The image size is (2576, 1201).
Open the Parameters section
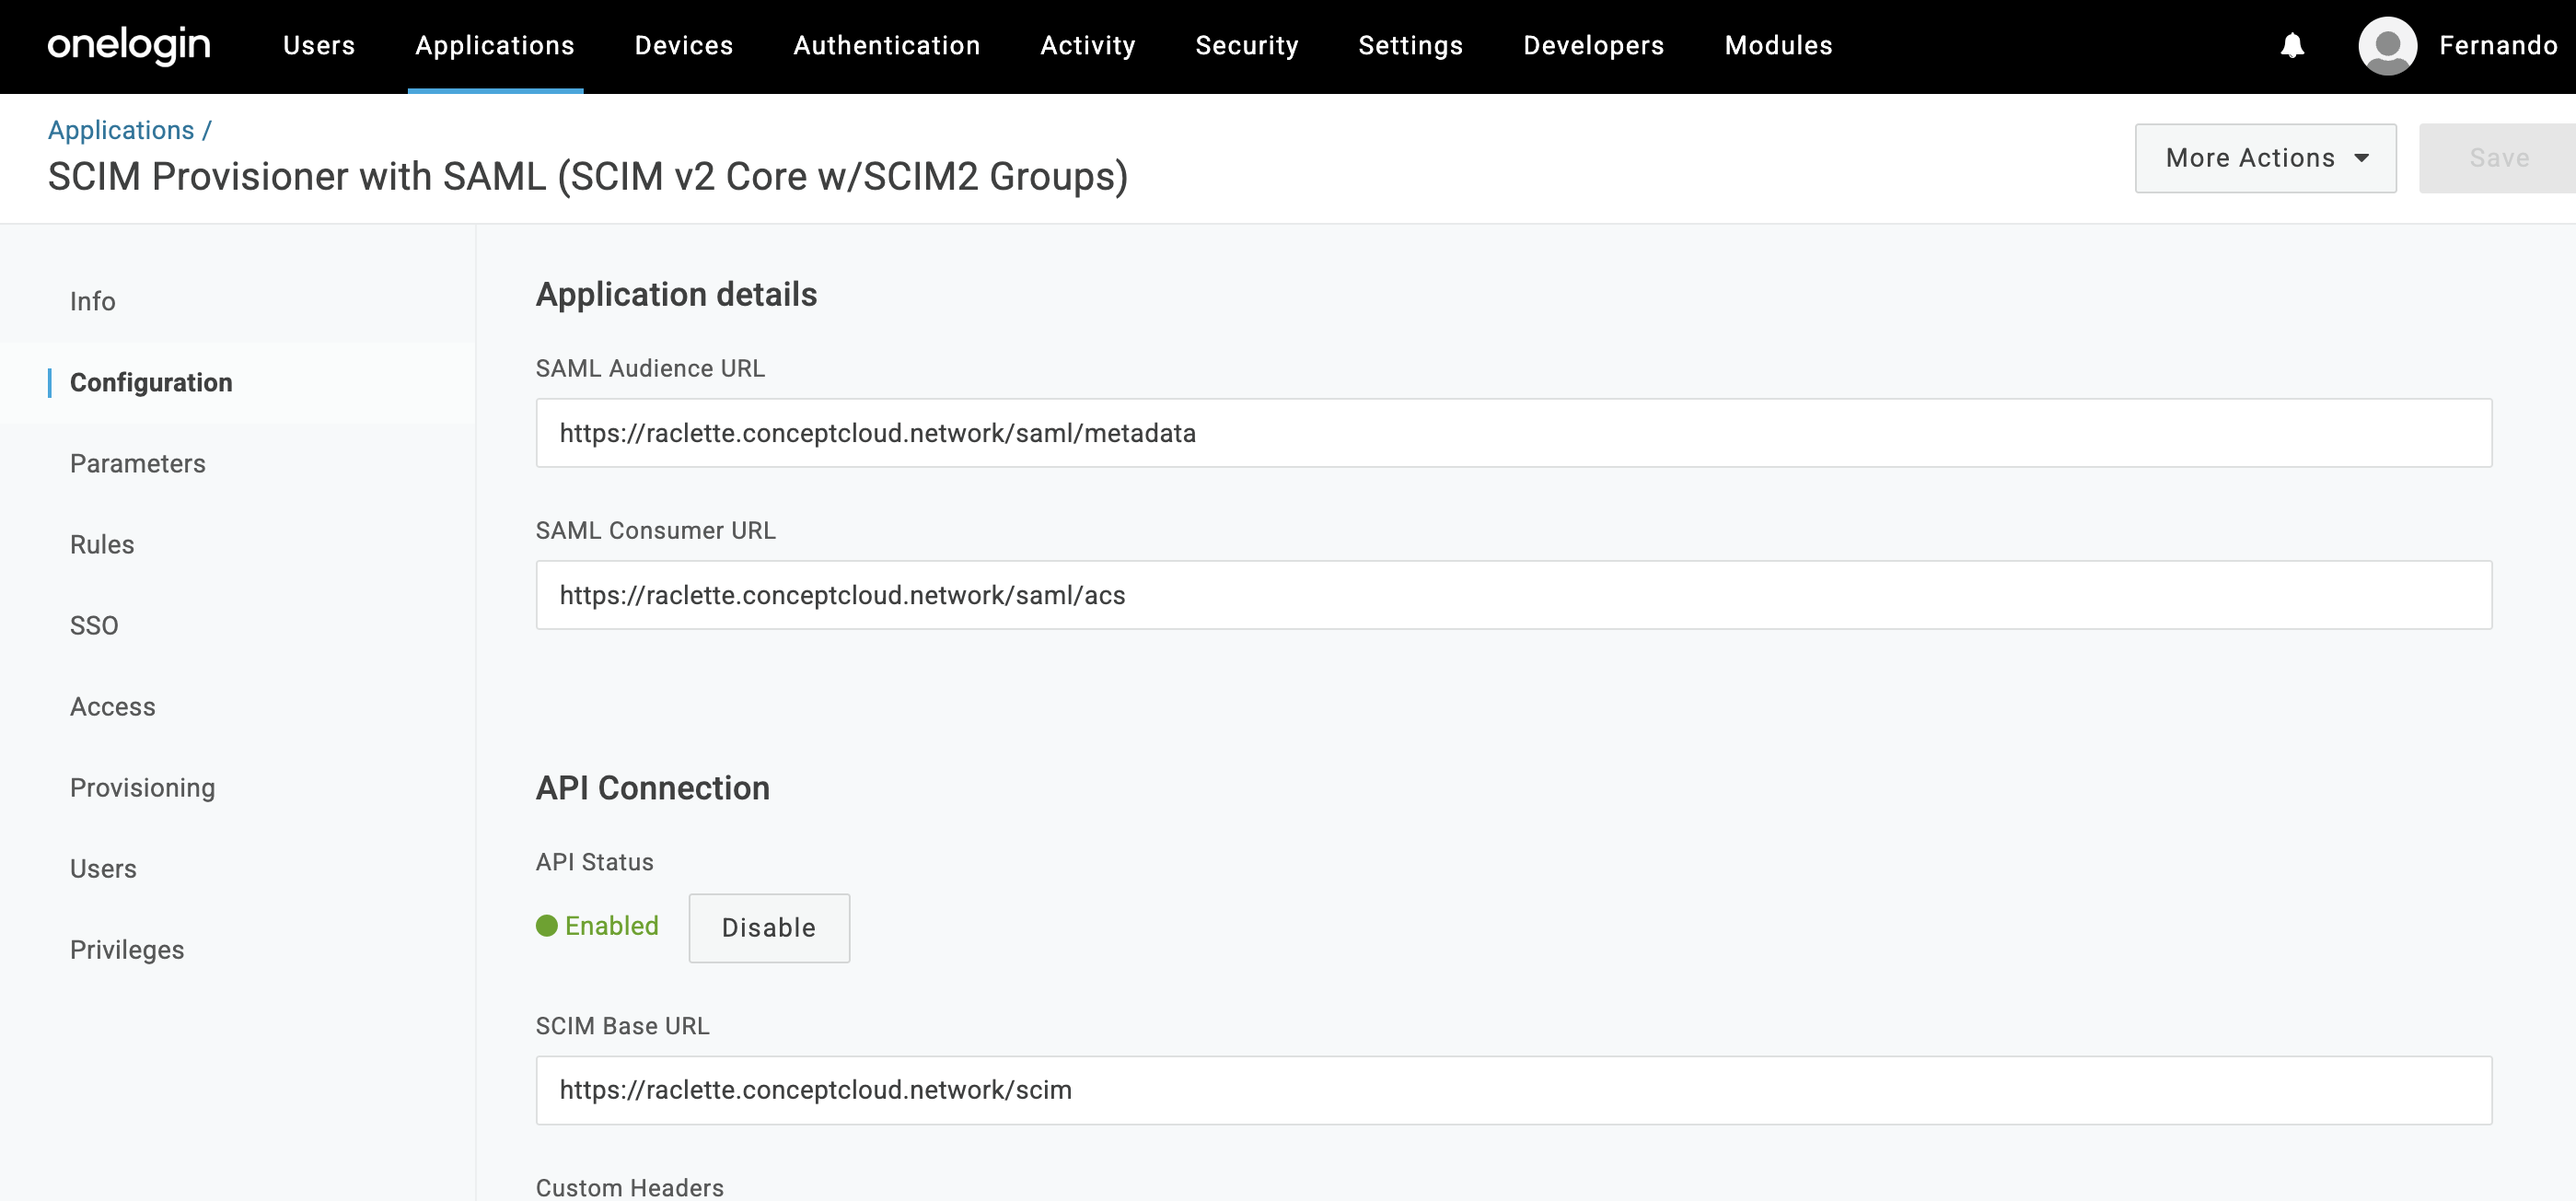[x=137, y=463]
